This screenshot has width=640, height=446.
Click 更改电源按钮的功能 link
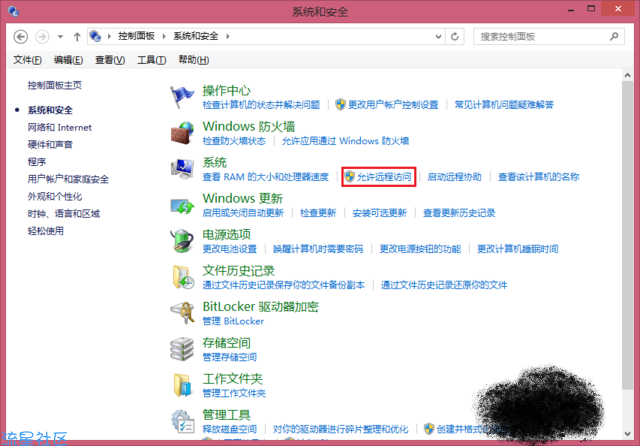pos(420,249)
